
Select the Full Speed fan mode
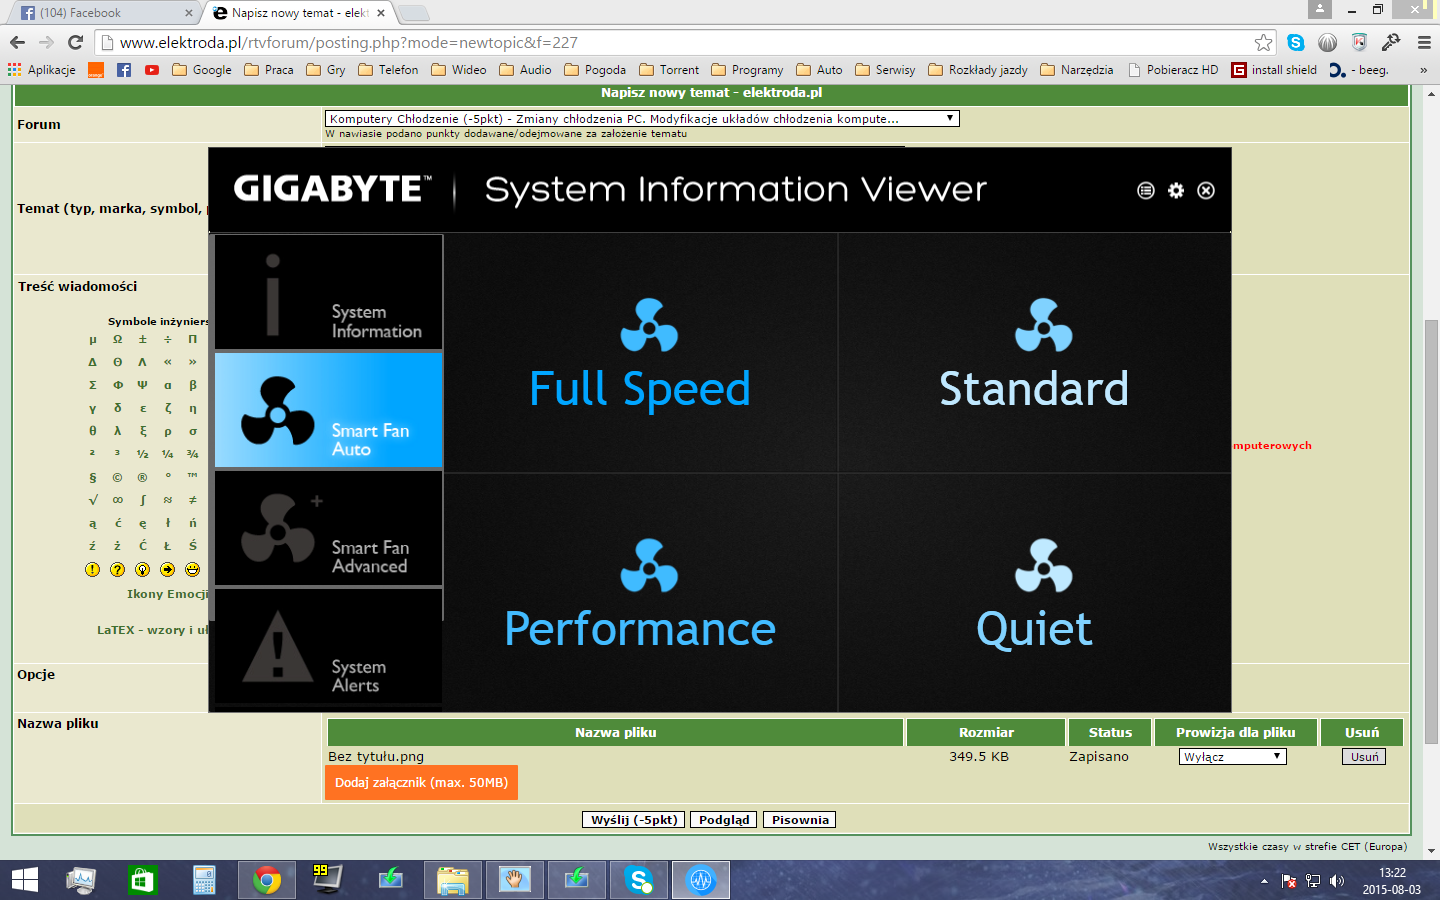[x=640, y=353]
